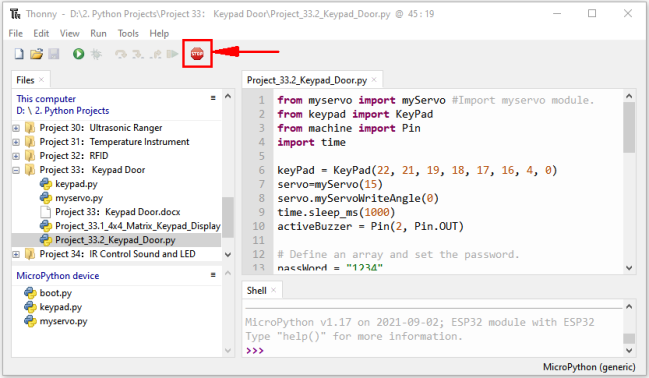Open the File menu
This screenshot has height=378, width=649.
coord(15,34)
